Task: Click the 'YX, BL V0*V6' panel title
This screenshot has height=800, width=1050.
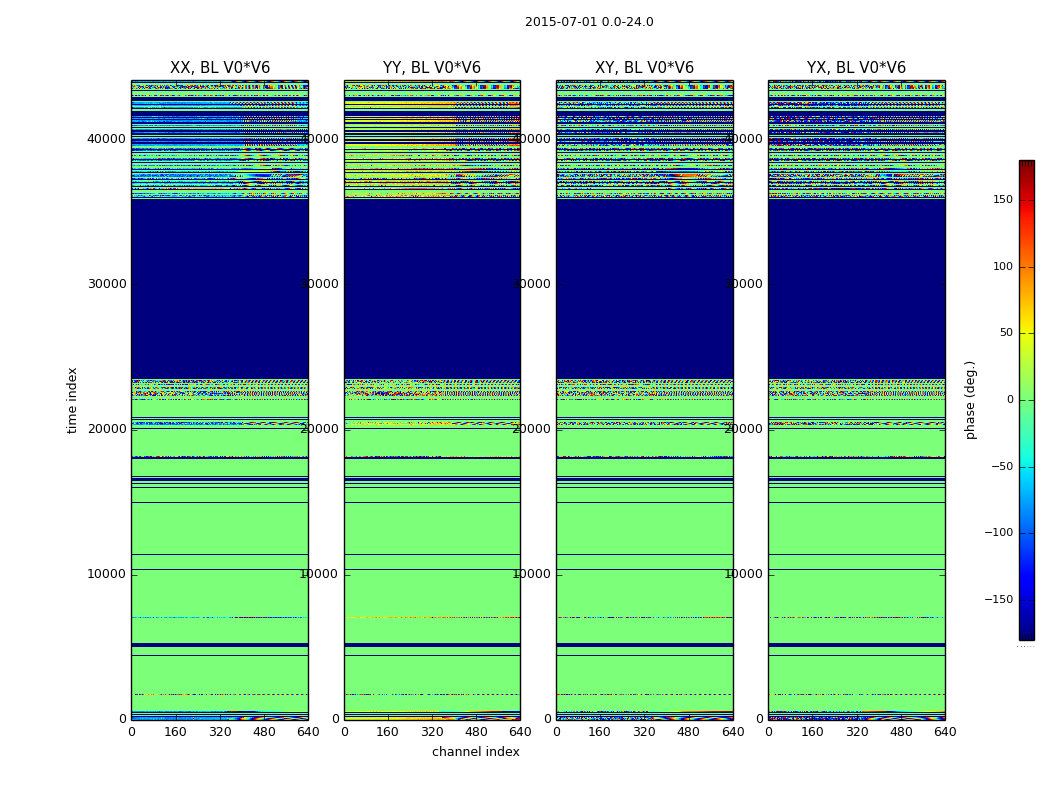Action: [856, 68]
